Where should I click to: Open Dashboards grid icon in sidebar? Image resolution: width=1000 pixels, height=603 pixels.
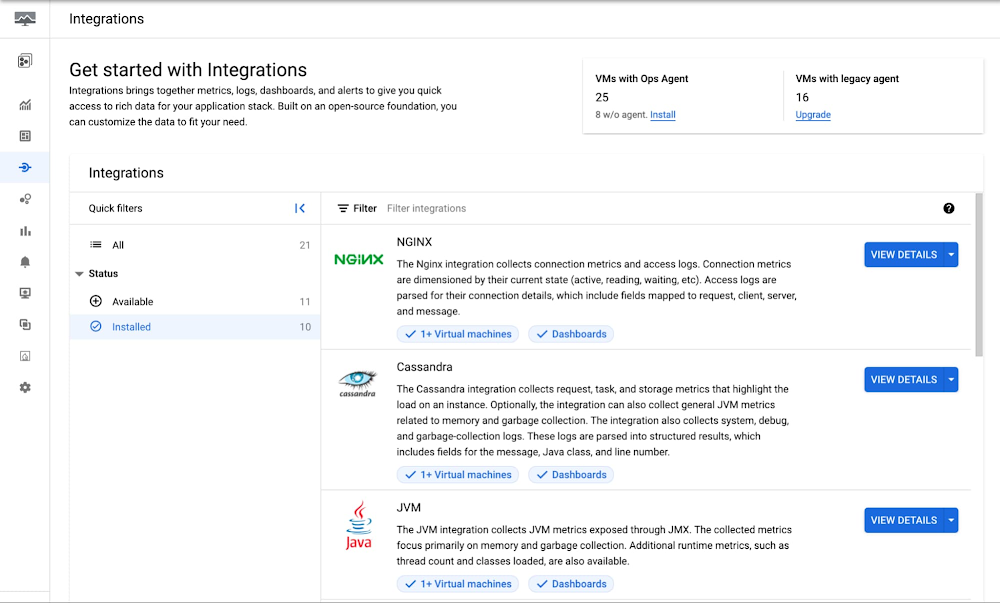[x=25, y=136]
